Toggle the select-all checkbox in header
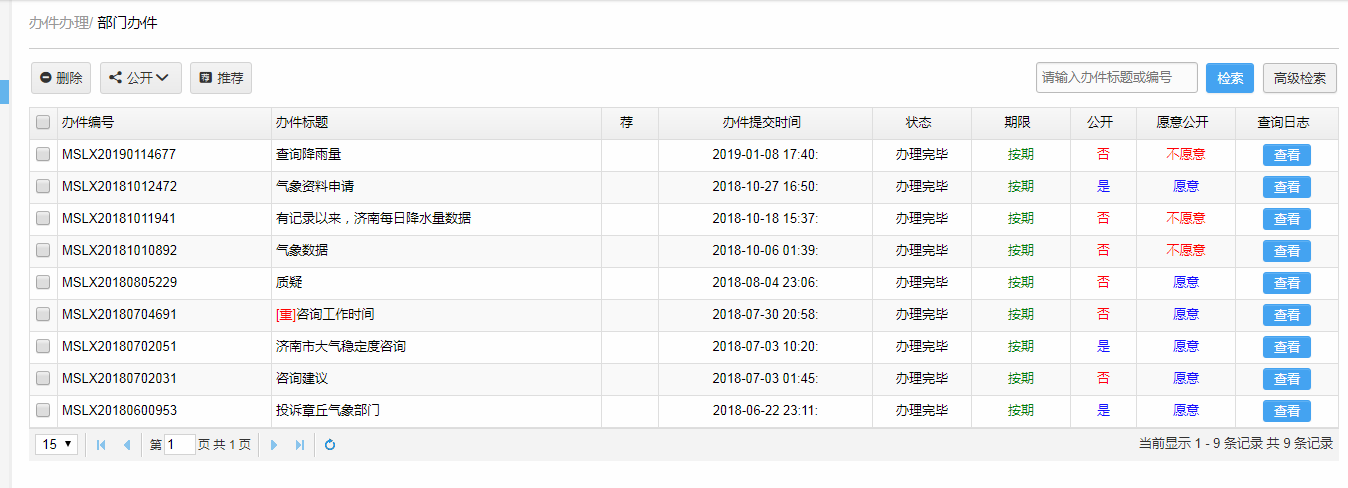 pos(43,123)
